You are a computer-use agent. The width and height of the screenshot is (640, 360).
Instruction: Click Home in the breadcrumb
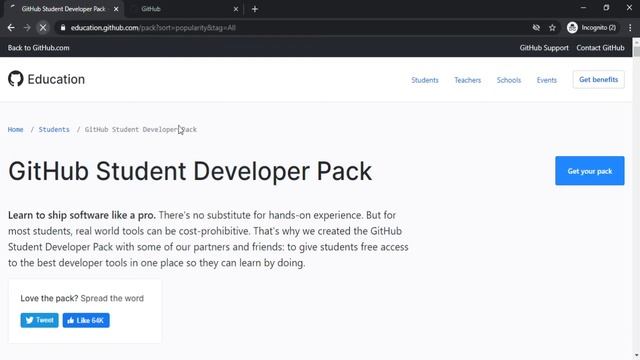[x=16, y=129]
